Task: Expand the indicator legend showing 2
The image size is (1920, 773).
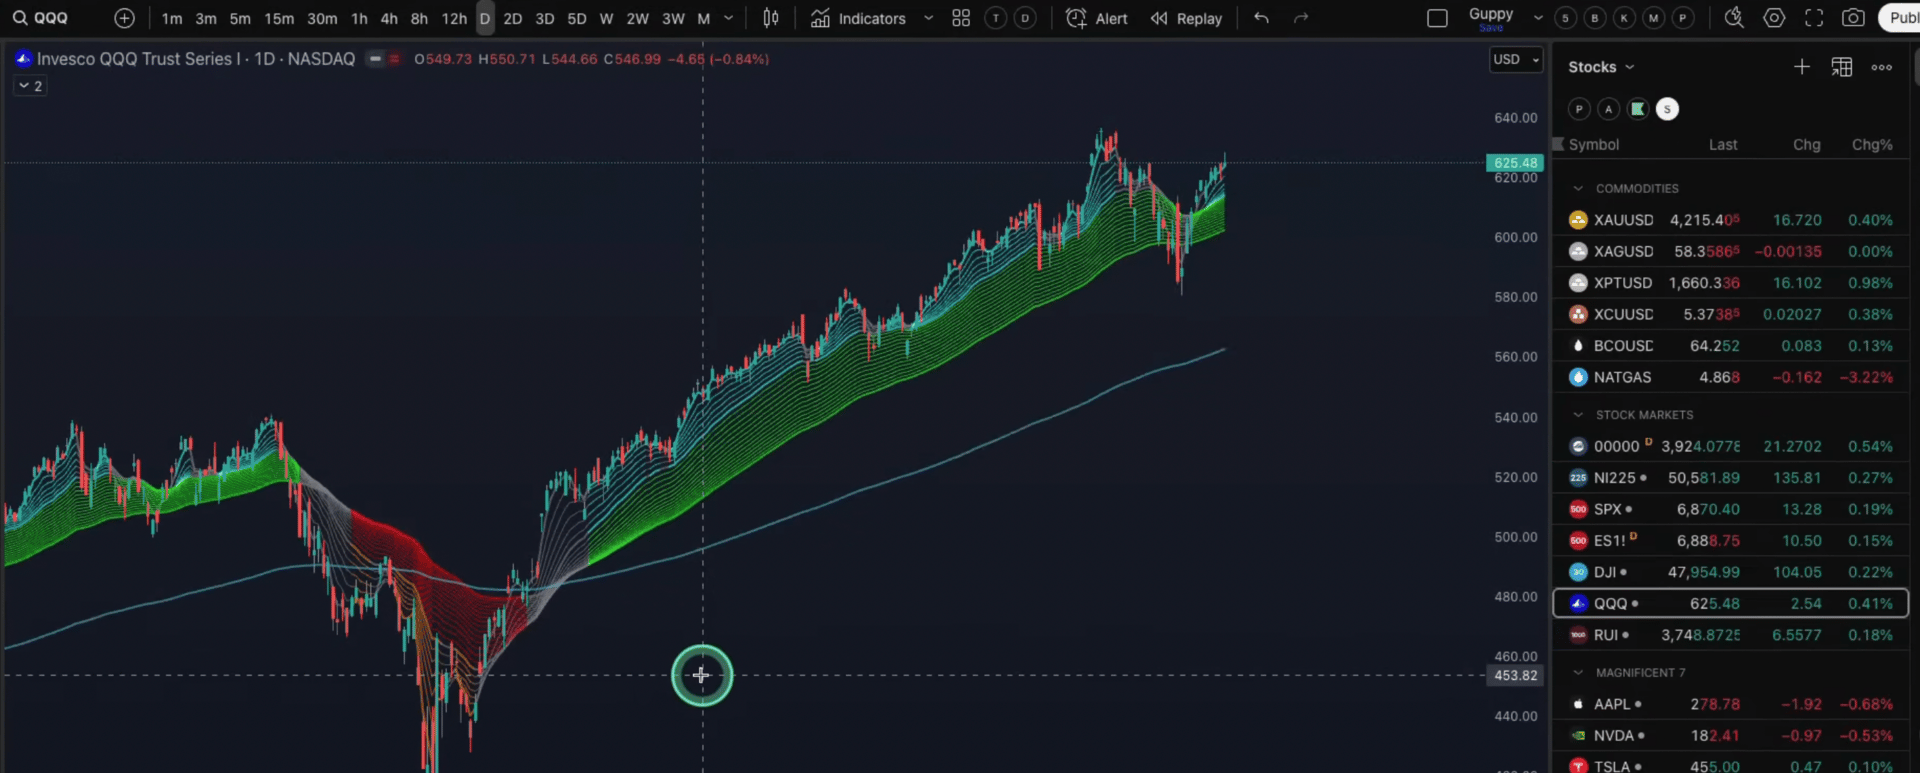Action: (x=30, y=86)
